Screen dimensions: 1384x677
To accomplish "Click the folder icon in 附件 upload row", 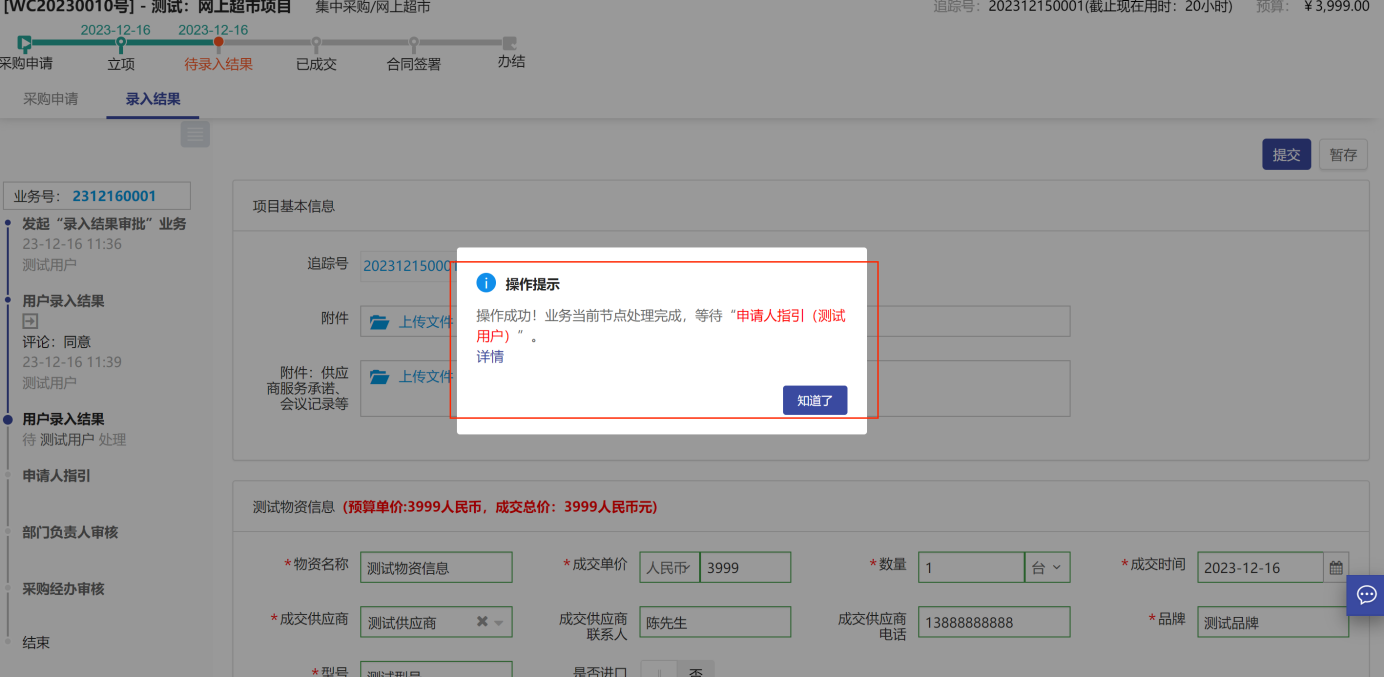I will click(379, 322).
